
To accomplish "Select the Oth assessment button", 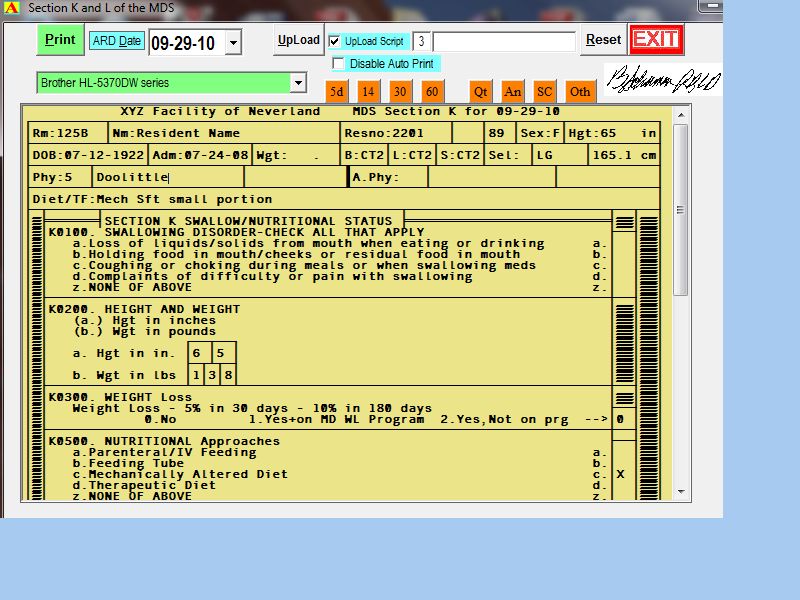I will 580,92.
